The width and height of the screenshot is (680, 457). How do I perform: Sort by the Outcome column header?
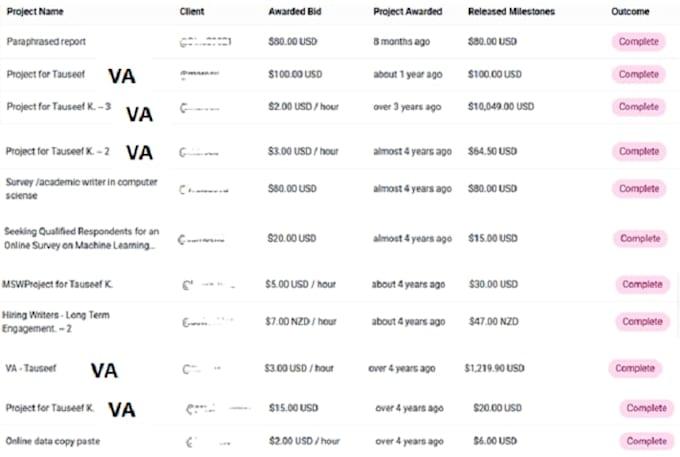pos(630,12)
